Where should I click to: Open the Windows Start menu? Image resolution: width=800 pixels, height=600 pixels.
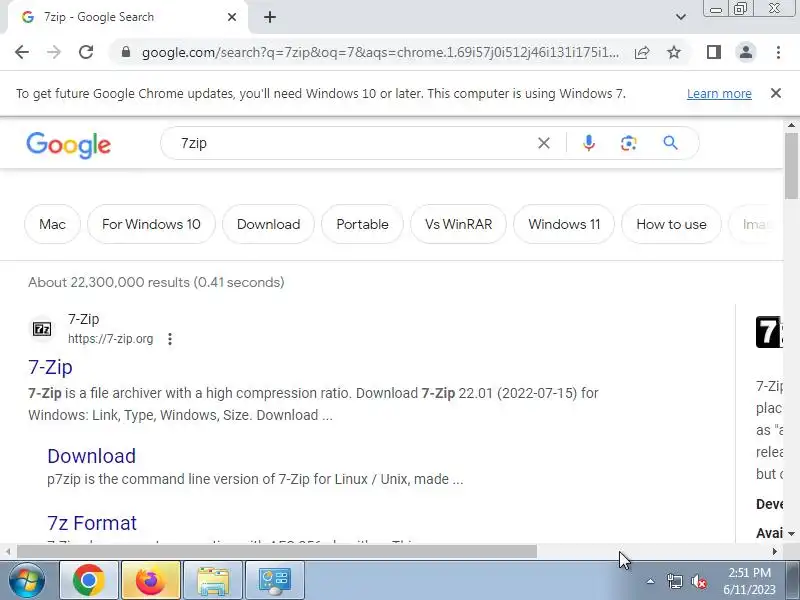point(26,580)
